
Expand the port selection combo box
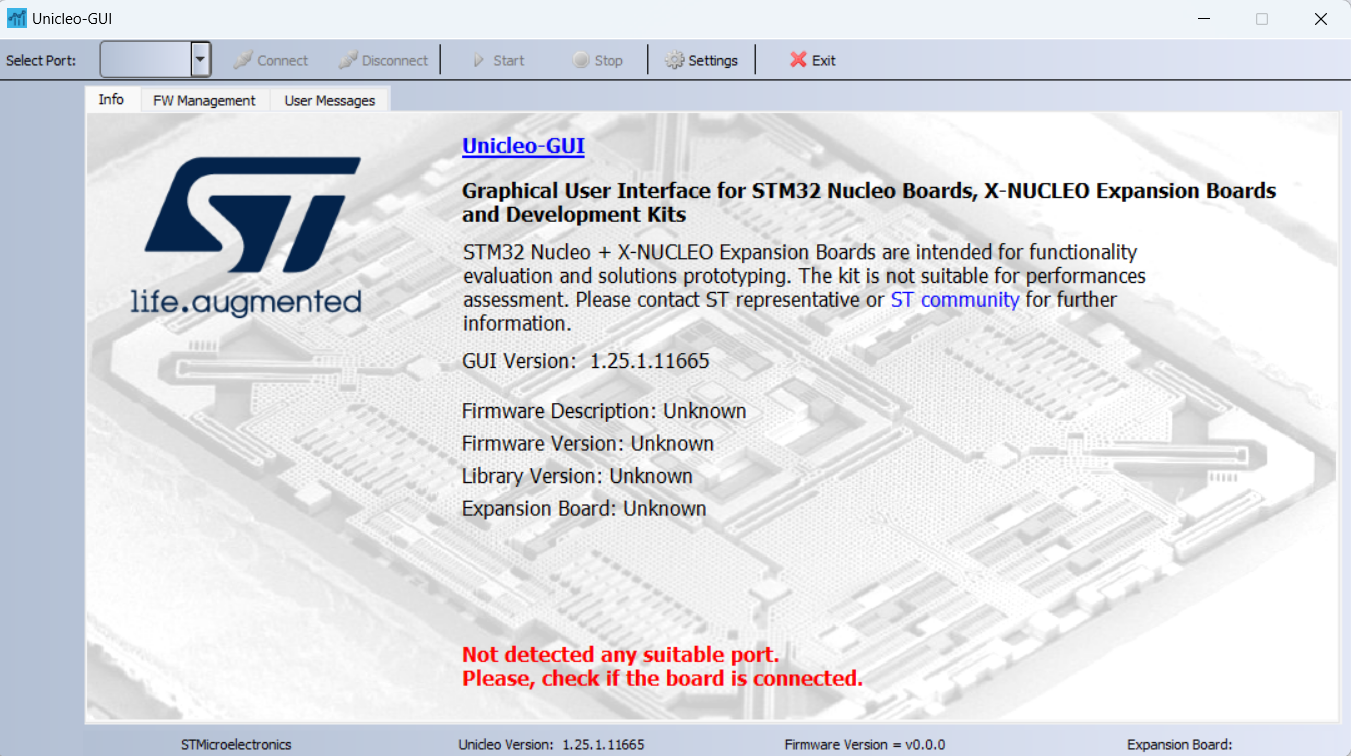(x=199, y=59)
